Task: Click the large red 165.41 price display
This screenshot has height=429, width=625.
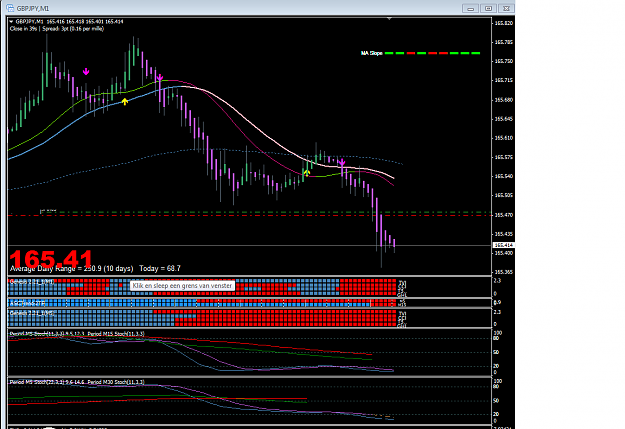Action: click(x=51, y=259)
